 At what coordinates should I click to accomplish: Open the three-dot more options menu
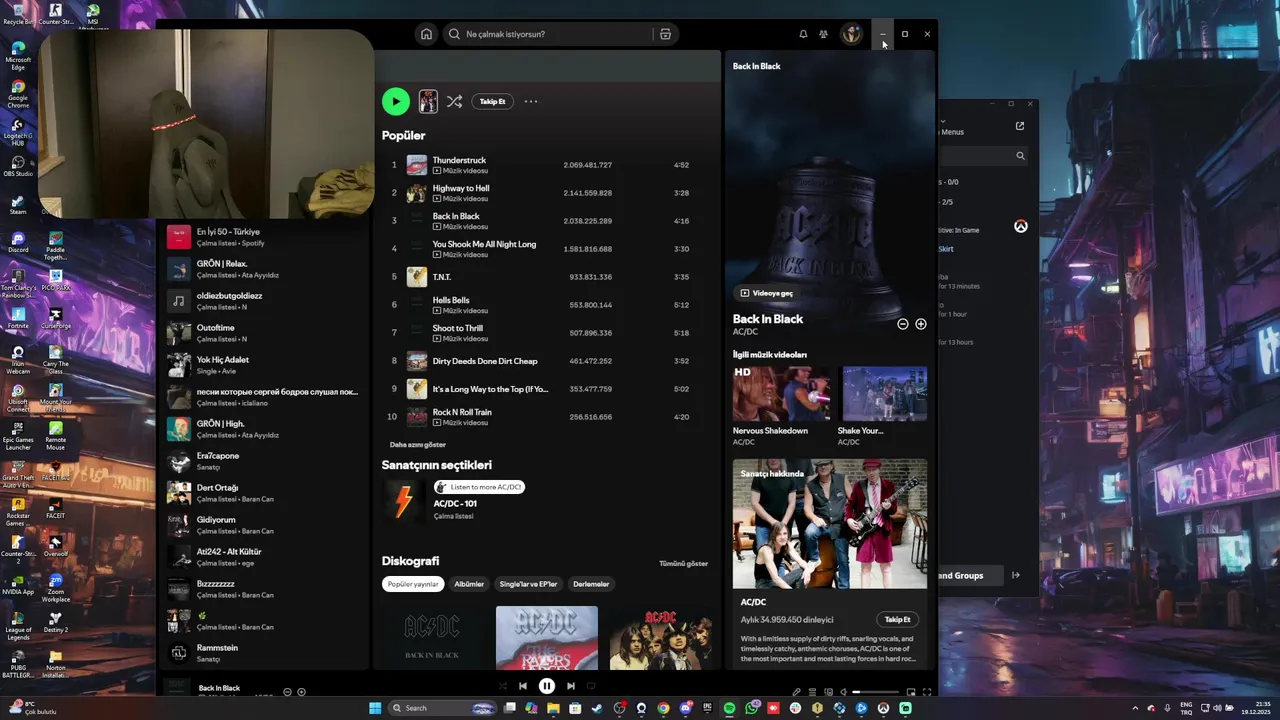531,101
